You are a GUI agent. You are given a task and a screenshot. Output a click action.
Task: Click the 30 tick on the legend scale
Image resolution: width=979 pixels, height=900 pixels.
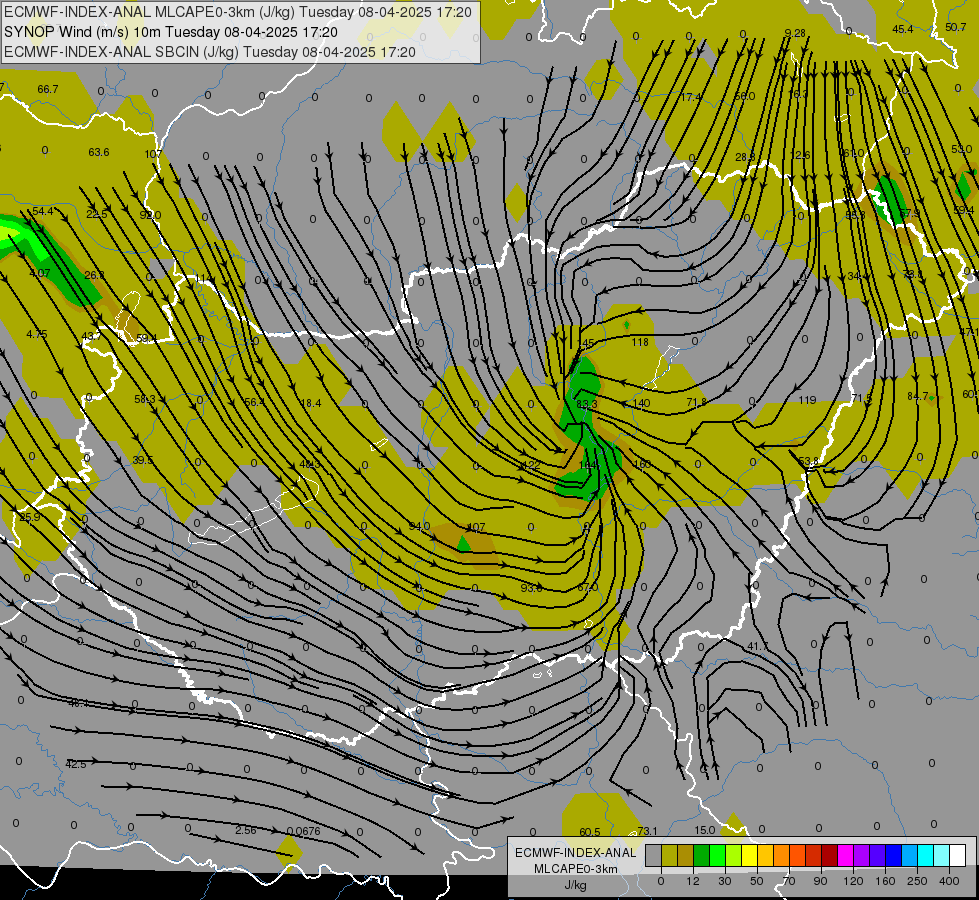click(725, 881)
